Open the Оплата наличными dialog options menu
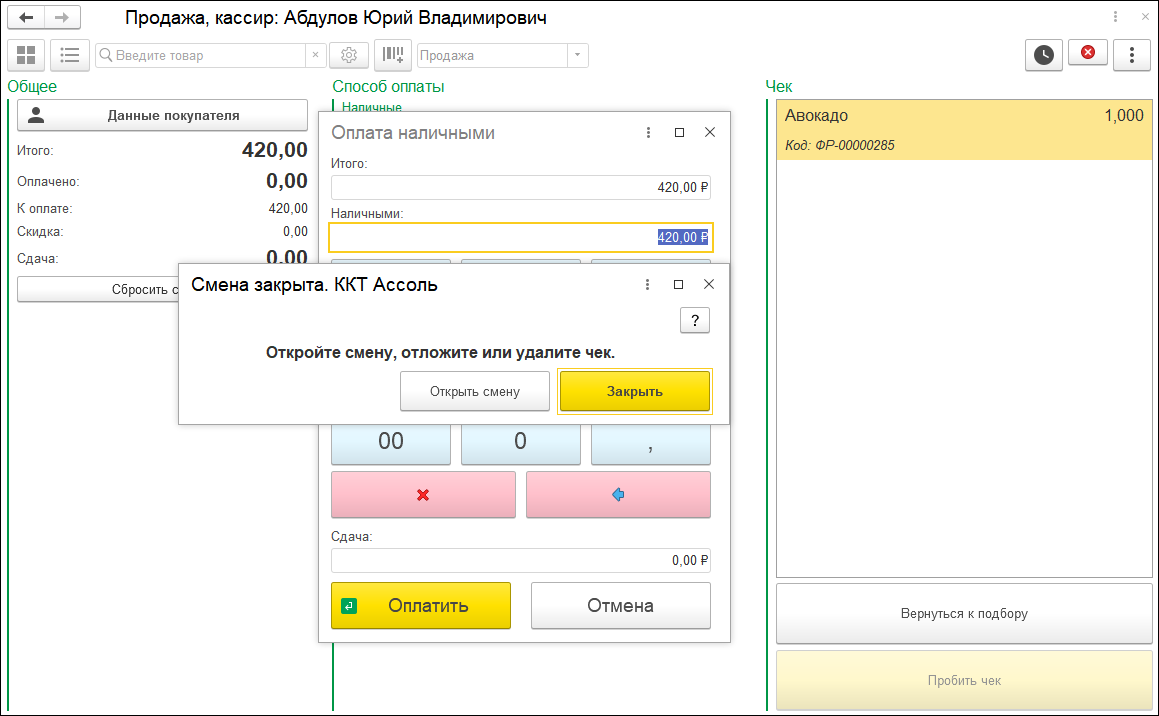Viewport: 1159px width, 716px height. pos(648,133)
